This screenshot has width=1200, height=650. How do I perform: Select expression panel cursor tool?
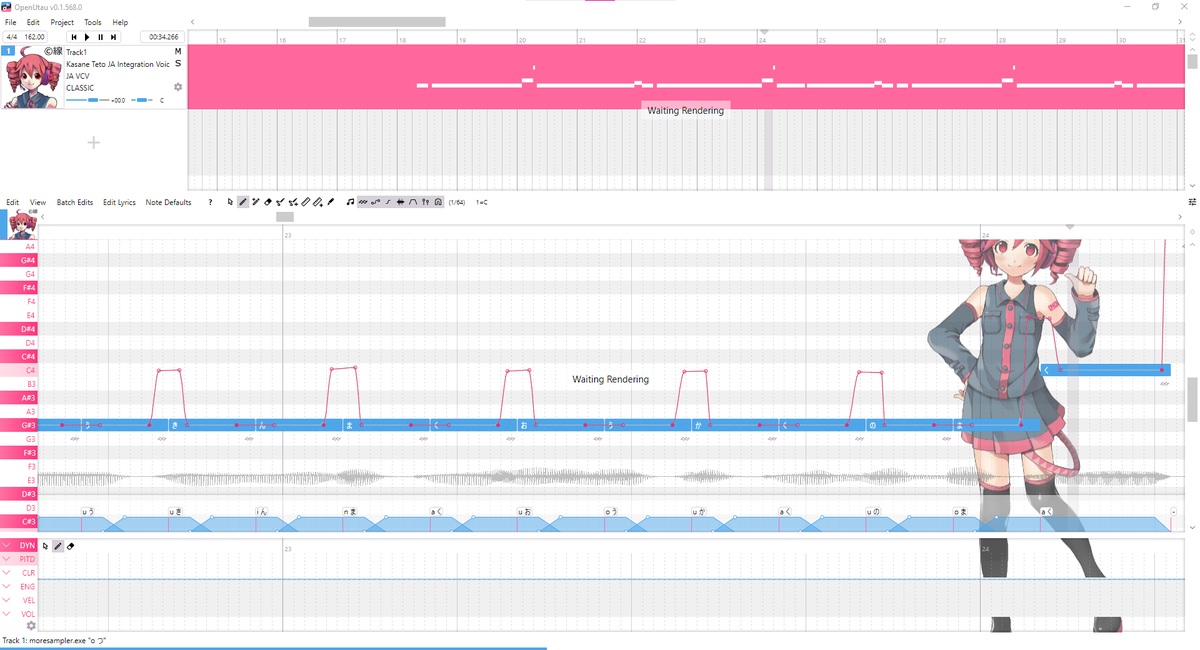tap(45, 546)
